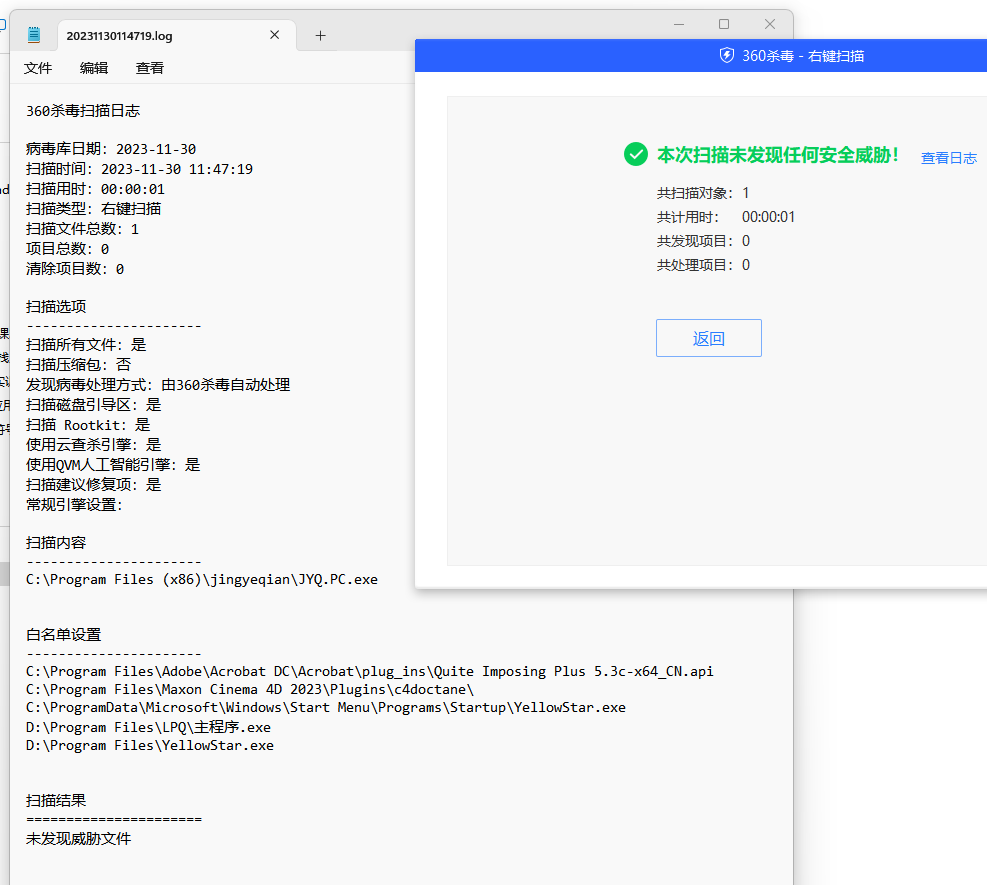Click the 扫描压缩包: 否 line
The width and height of the screenshot is (987, 885).
(79, 365)
